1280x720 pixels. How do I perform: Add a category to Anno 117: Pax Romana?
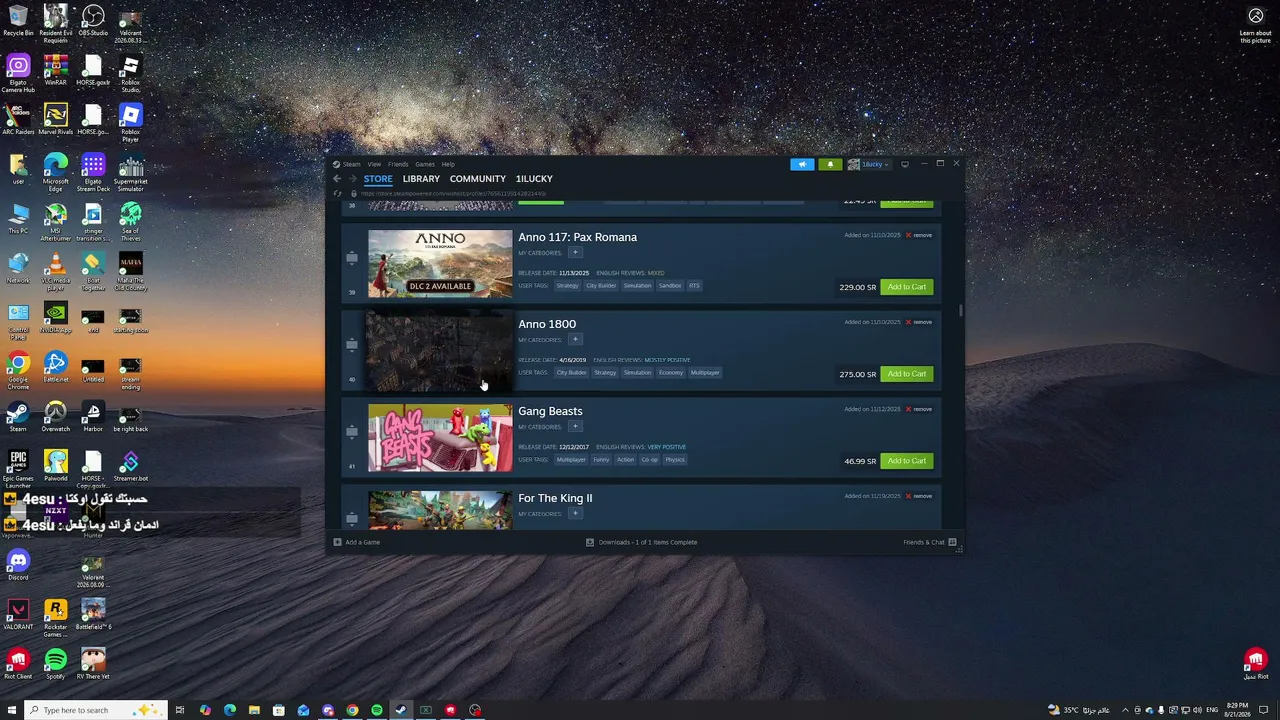[575, 253]
